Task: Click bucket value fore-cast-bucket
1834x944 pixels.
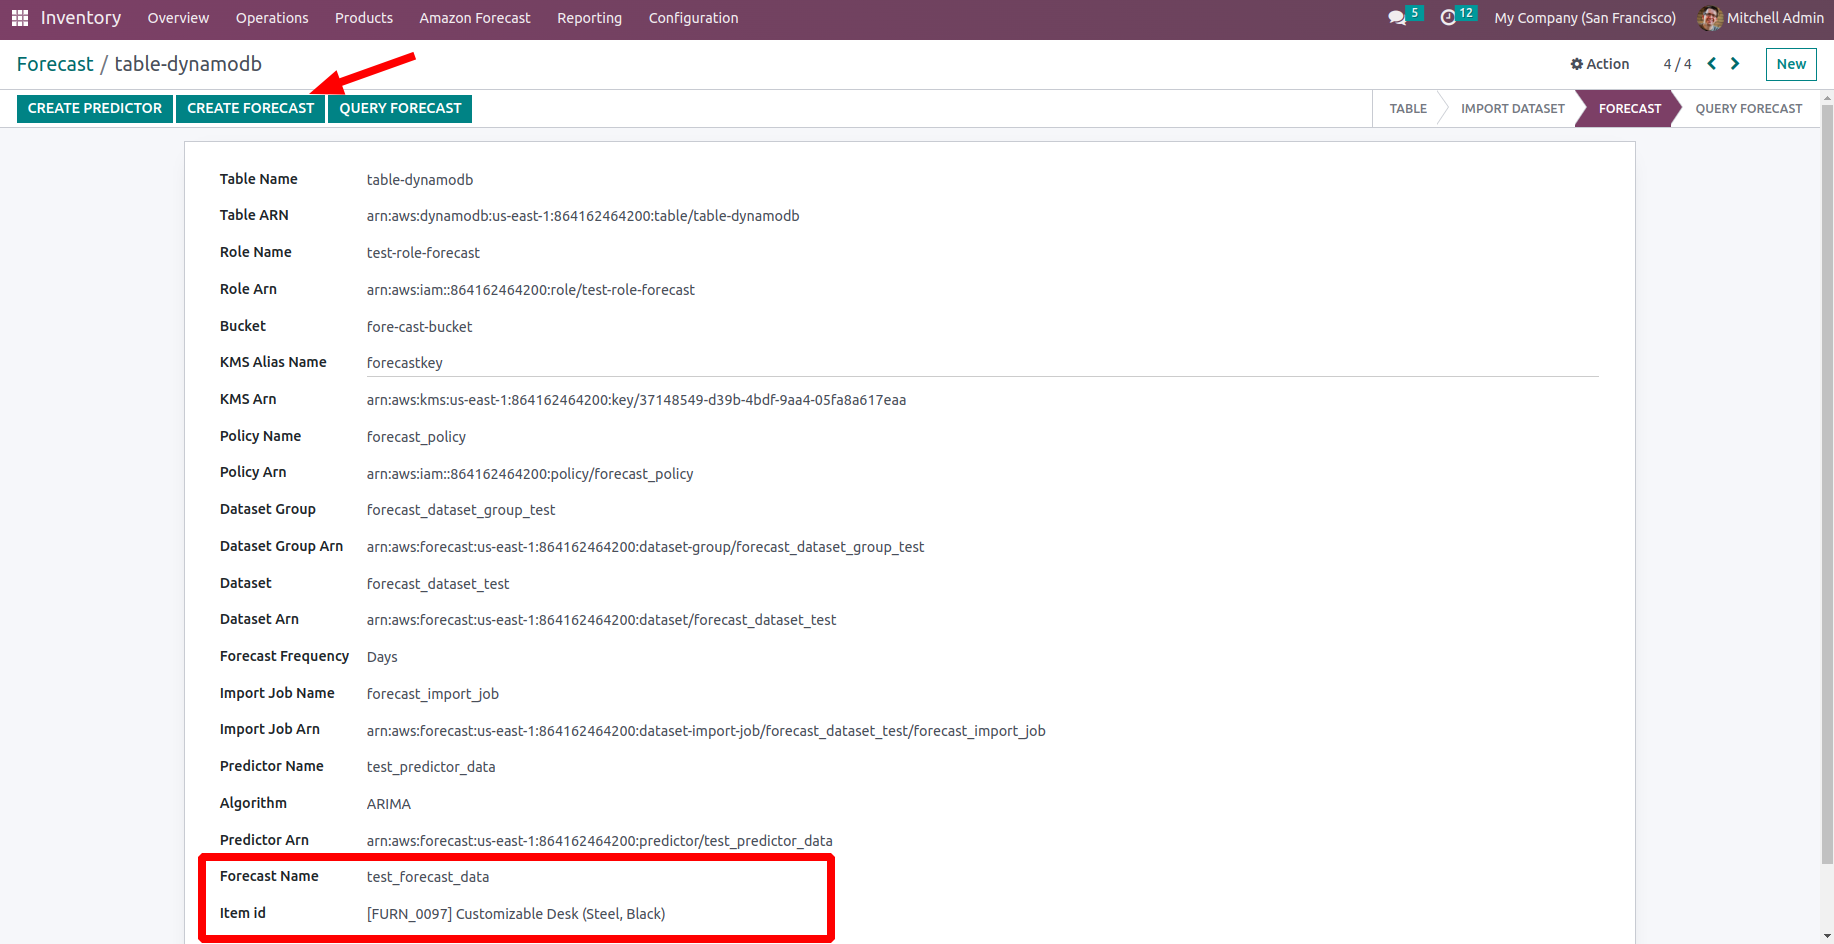Action: coord(419,327)
